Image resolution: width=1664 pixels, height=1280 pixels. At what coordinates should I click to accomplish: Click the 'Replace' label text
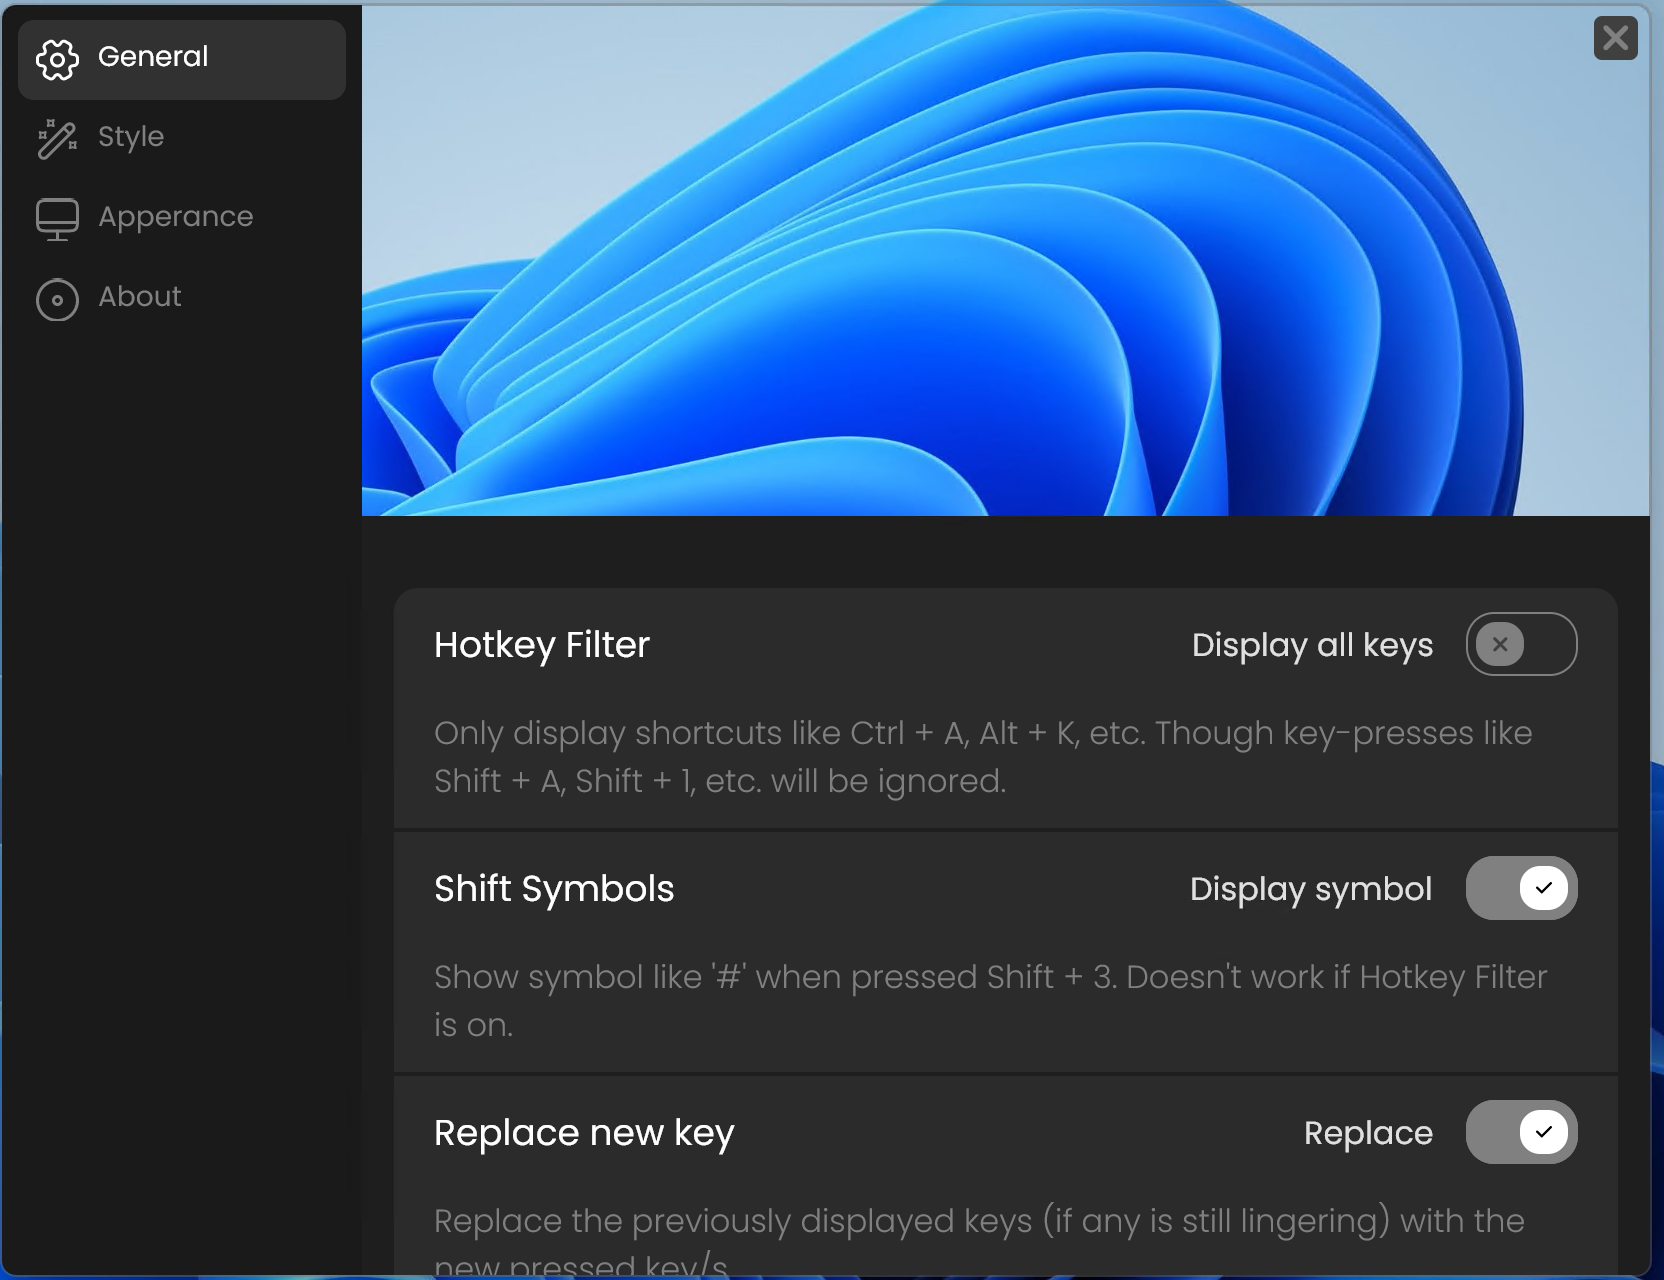click(x=1368, y=1133)
